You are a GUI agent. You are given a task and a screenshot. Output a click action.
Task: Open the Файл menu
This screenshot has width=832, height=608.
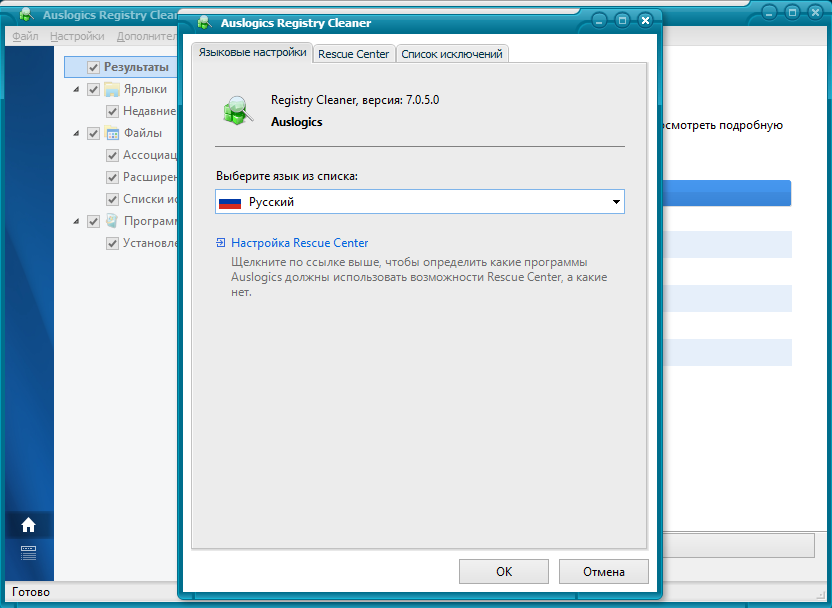coord(25,36)
